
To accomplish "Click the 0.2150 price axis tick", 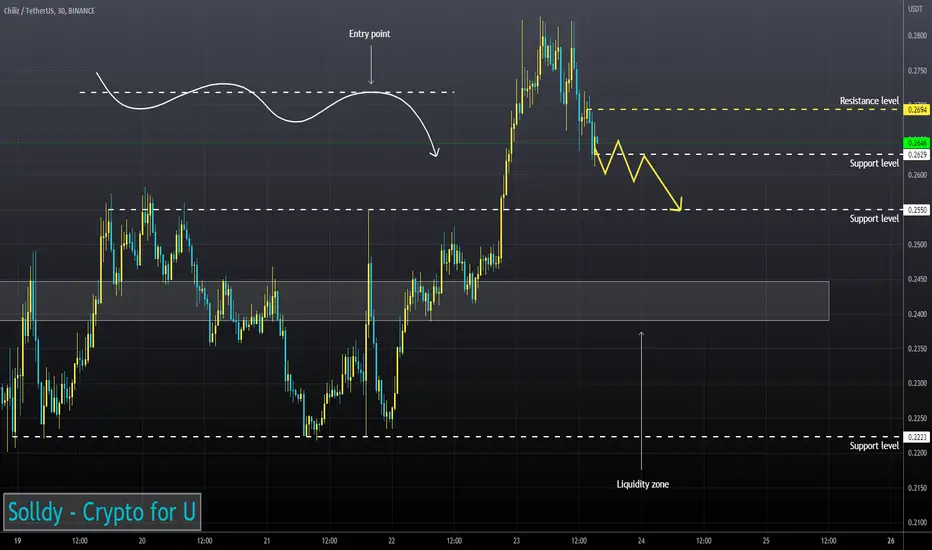I will pyautogui.click(x=917, y=488).
